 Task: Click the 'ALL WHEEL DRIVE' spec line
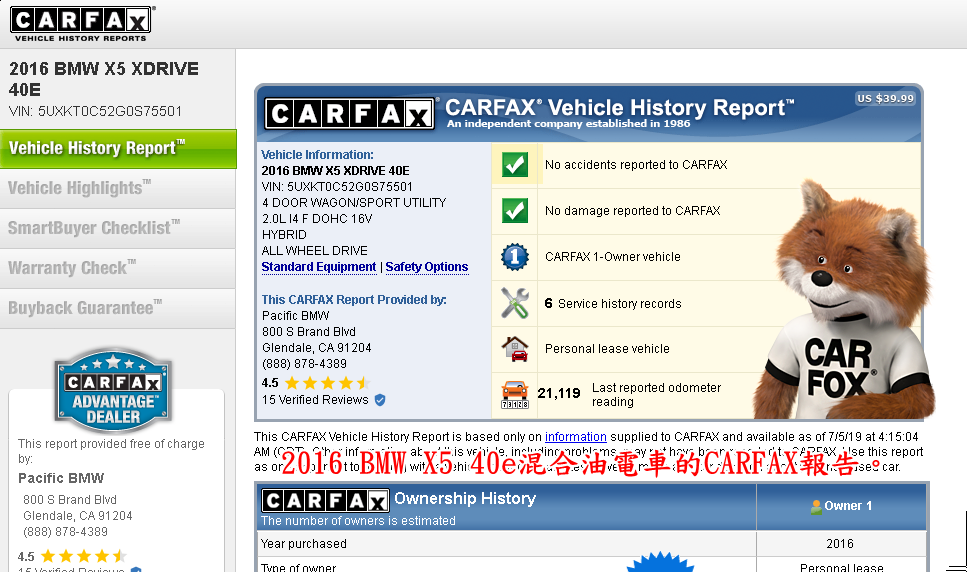coord(315,251)
